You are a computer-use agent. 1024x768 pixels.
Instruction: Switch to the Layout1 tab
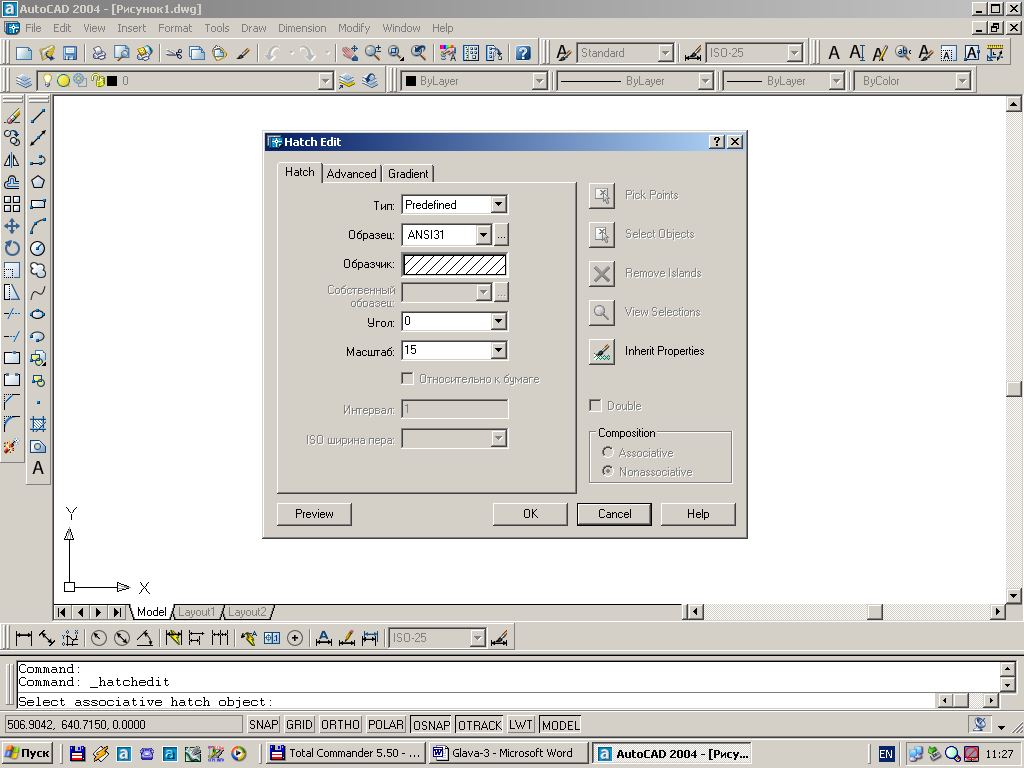click(x=196, y=612)
